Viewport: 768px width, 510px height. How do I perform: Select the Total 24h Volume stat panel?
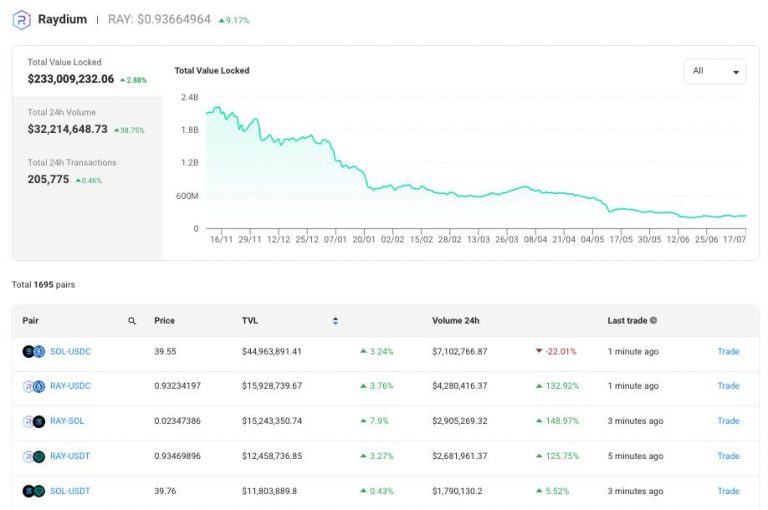coord(88,122)
